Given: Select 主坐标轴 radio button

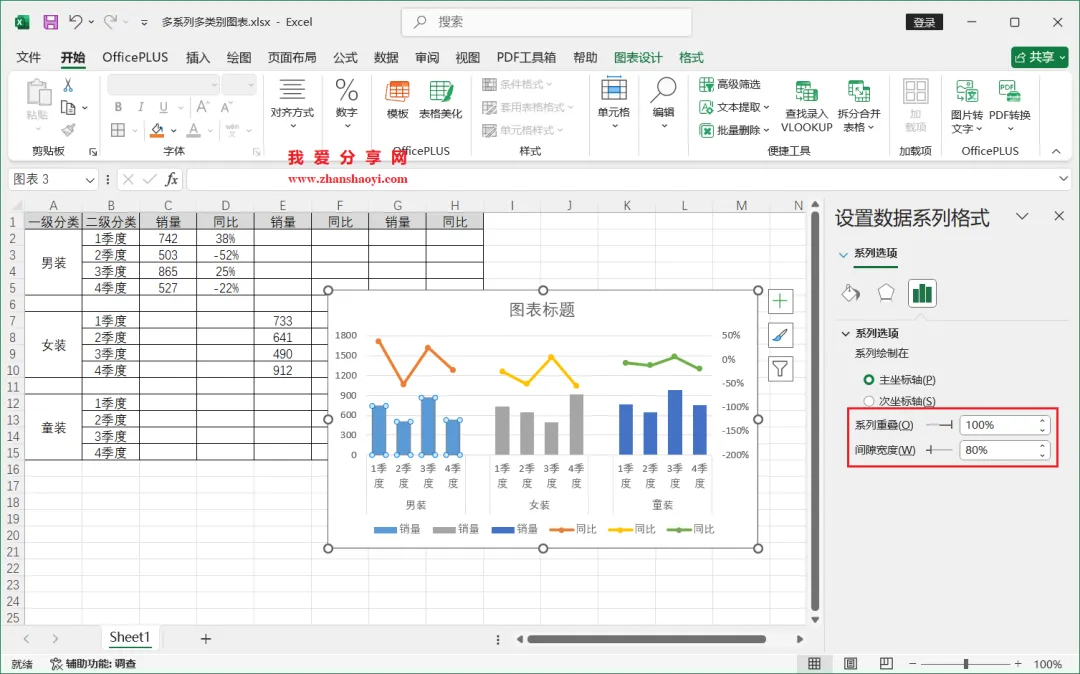Looking at the screenshot, I should click(869, 379).
